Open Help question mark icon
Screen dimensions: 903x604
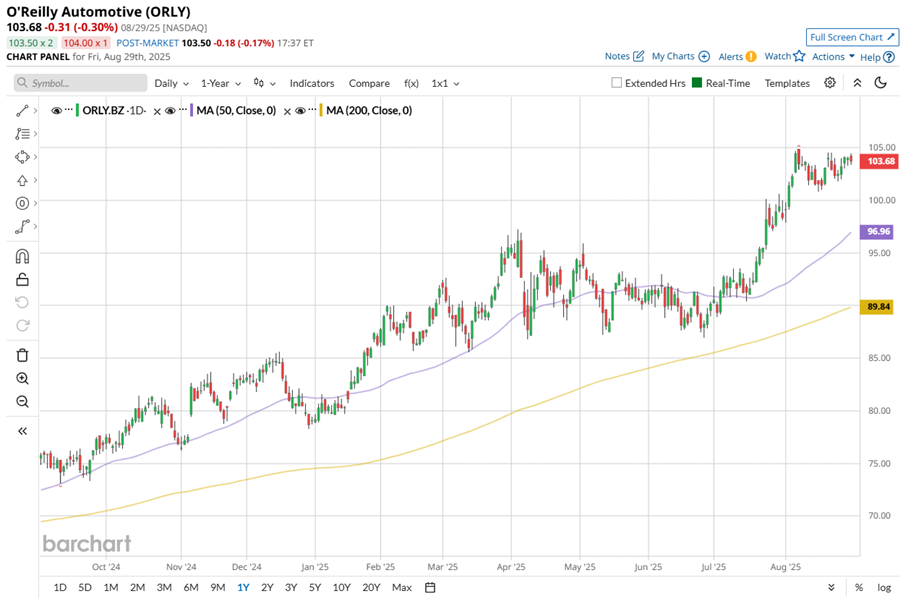click(889, 57)
